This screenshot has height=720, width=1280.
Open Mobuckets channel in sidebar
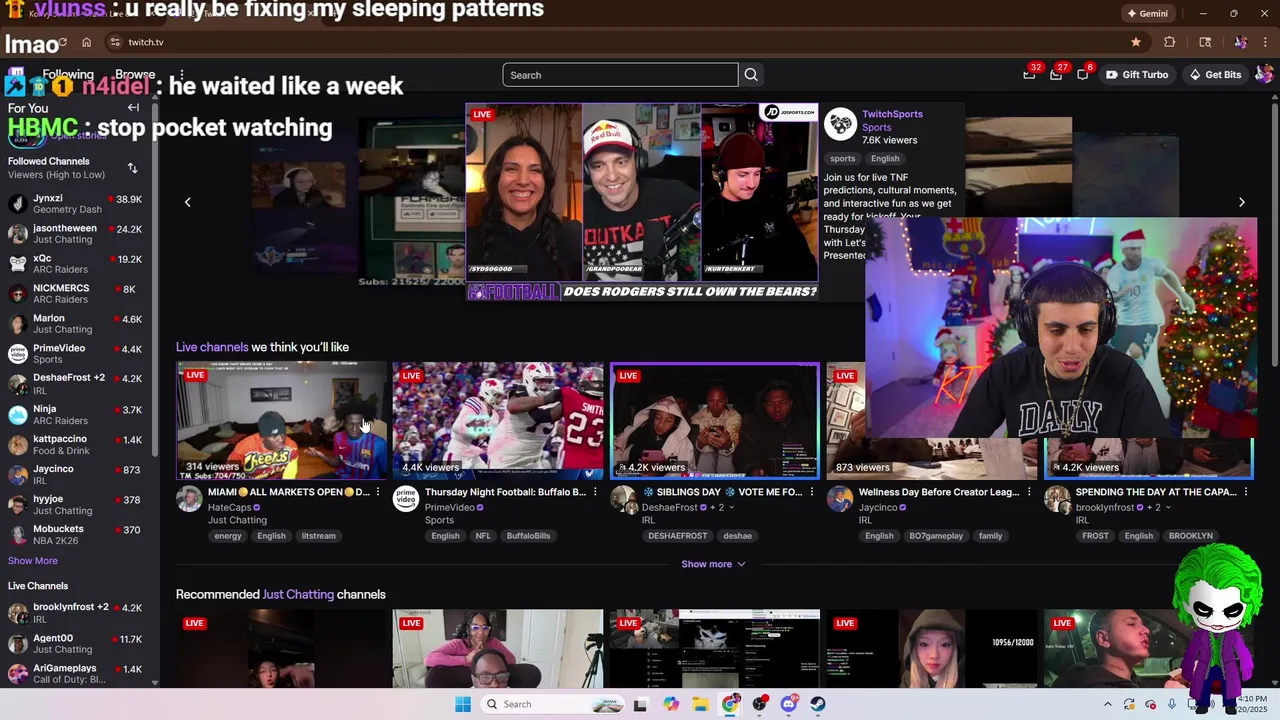pyautogui.click(x=76, y=535)
